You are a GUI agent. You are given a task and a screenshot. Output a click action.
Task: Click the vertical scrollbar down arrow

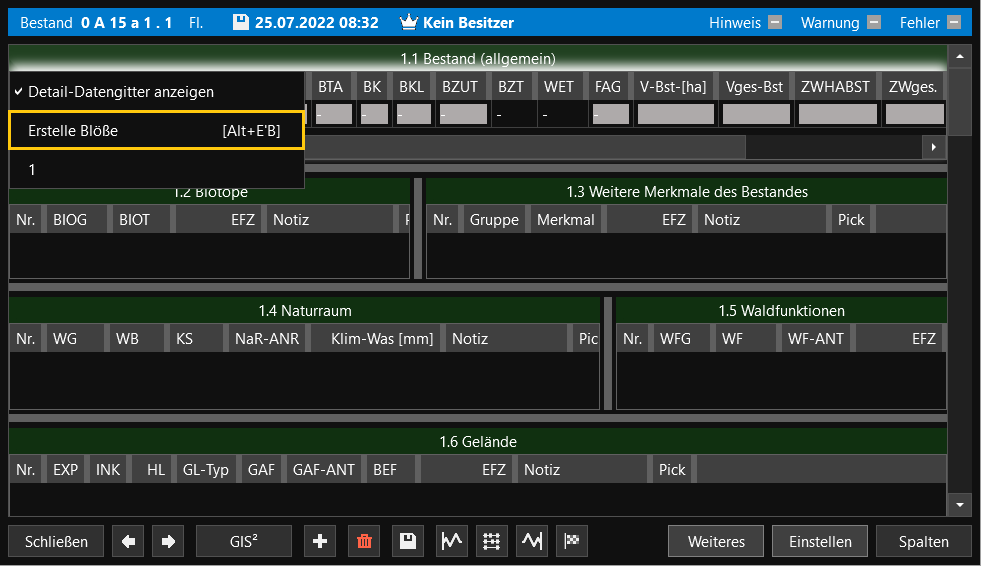(x=960, y=505)
